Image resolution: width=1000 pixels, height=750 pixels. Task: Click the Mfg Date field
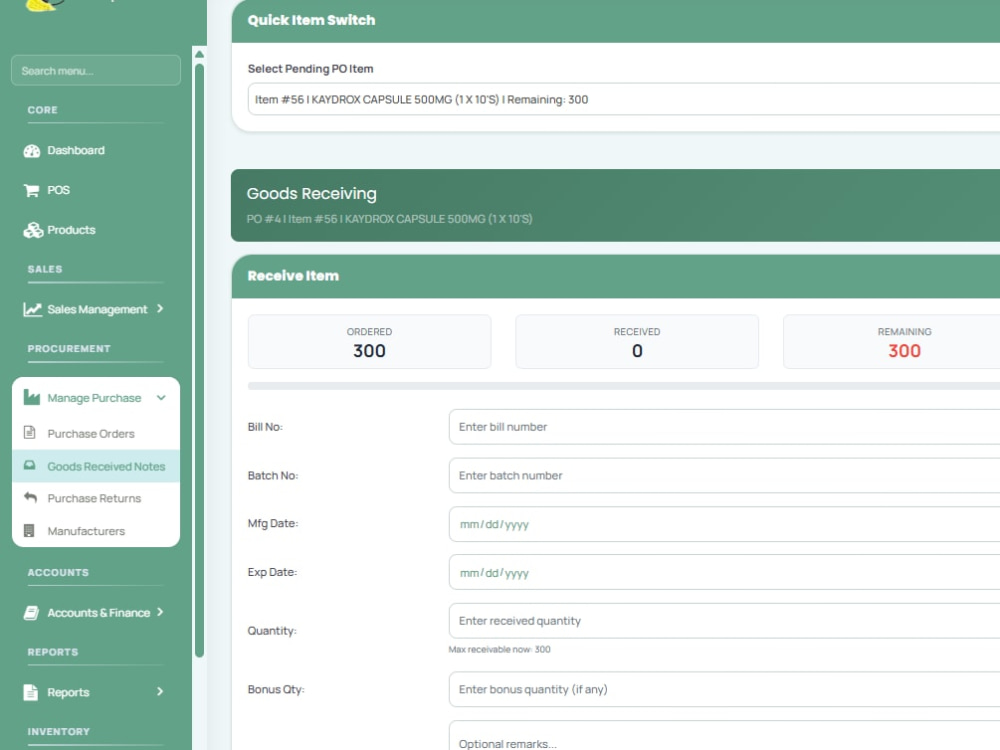pyautogui.click(x=724, y=524)
